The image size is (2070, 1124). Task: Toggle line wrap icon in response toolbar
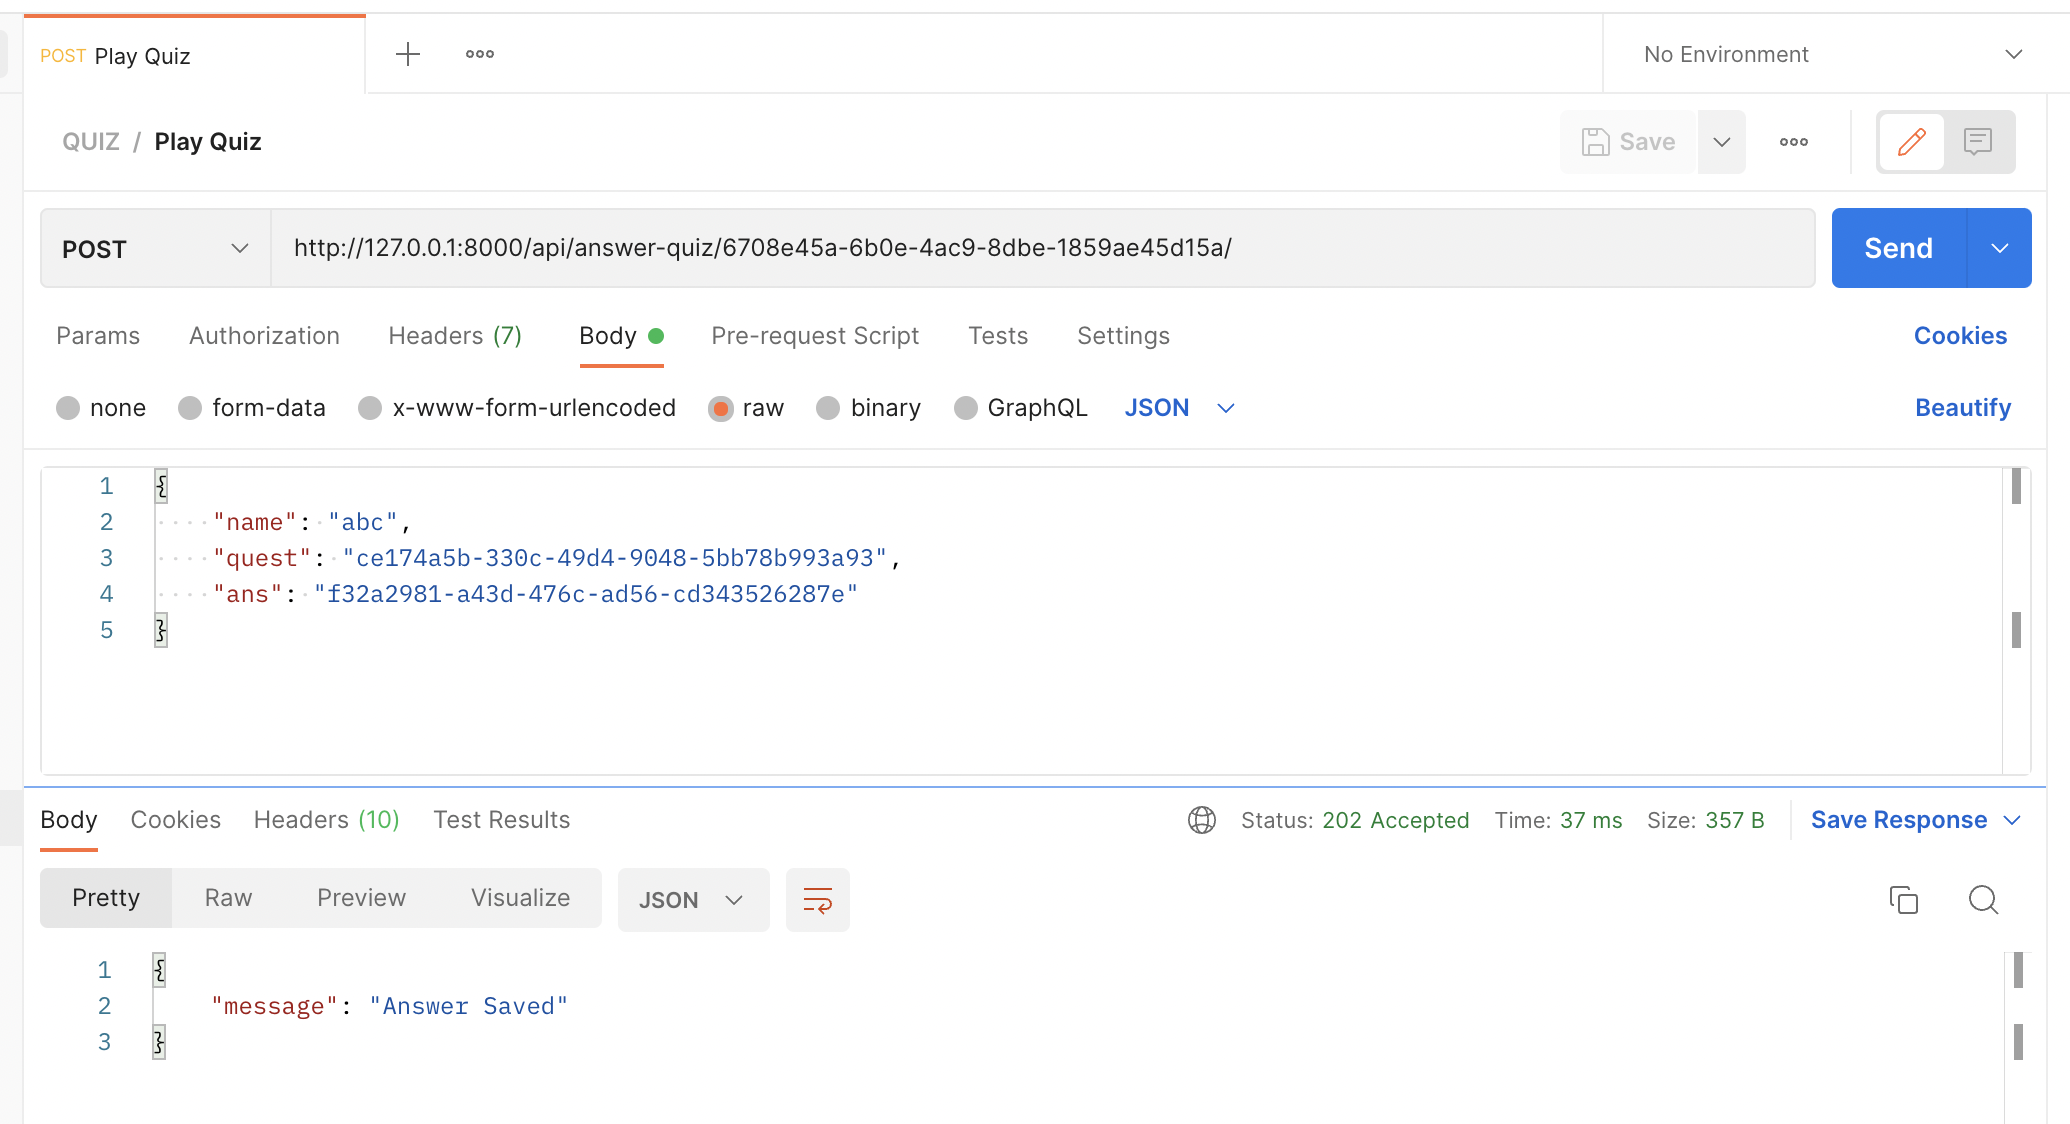(817, 900)
